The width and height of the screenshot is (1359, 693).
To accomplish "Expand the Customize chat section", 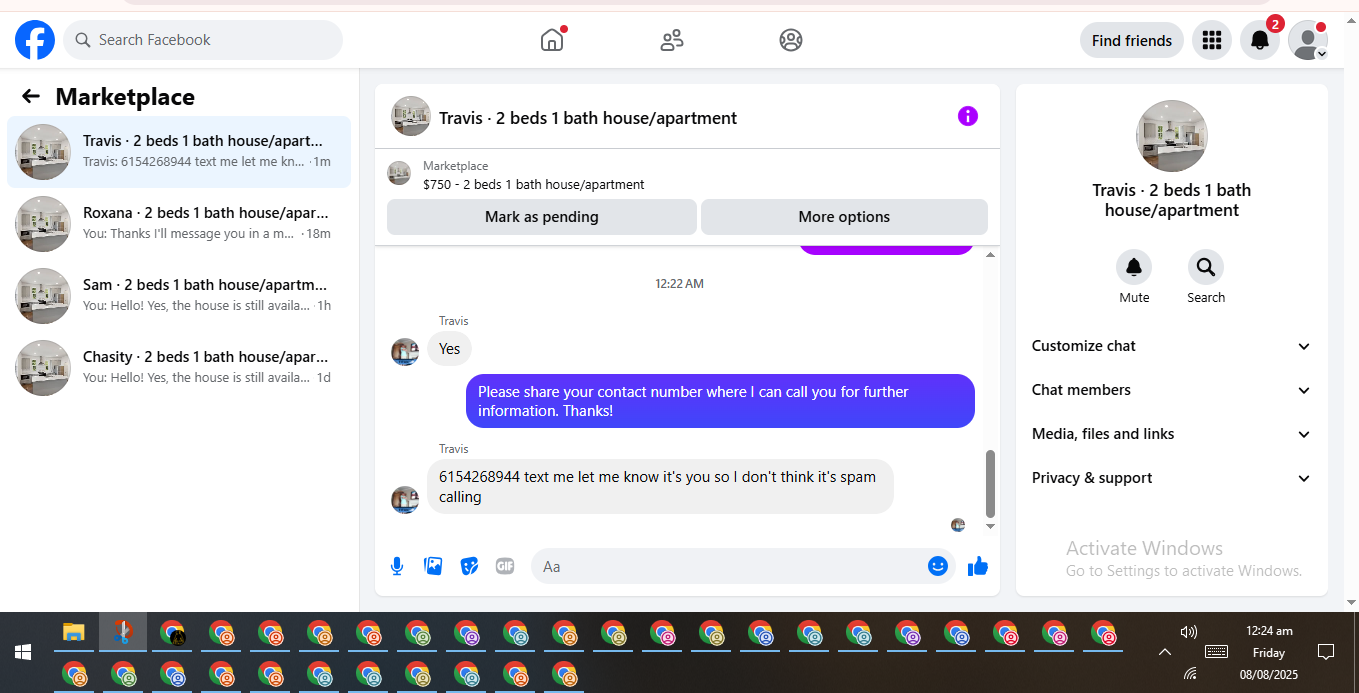I will tap(1171, 346).
